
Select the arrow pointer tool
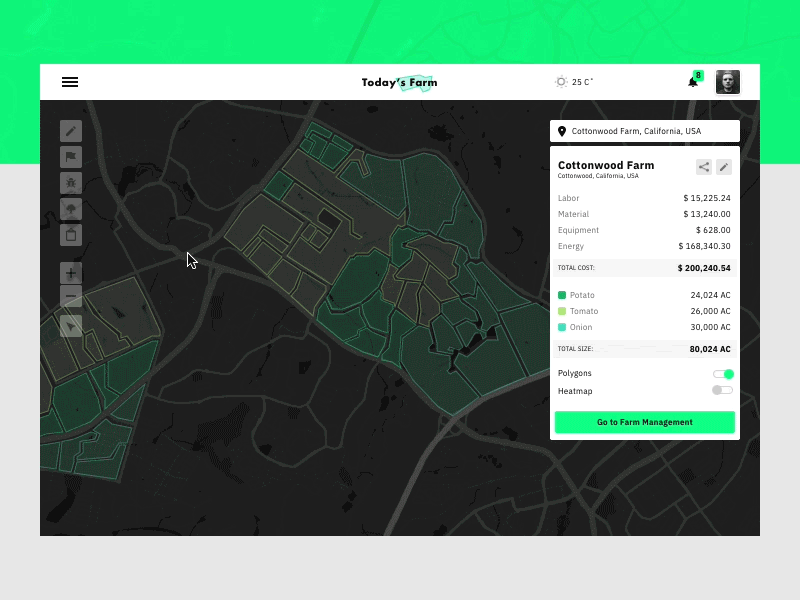click(70, 326)
